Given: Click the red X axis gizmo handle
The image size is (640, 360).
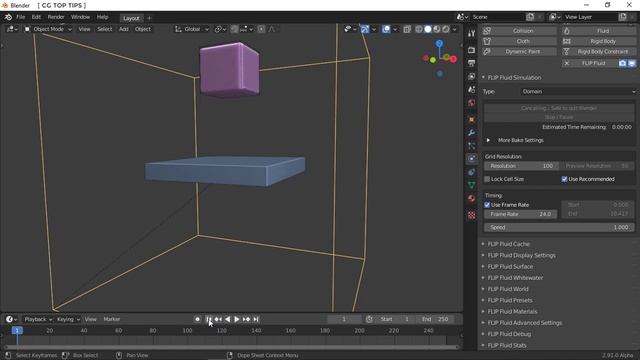Looking at the screenshot, I should pyautogui.click(x=453, y=59).
